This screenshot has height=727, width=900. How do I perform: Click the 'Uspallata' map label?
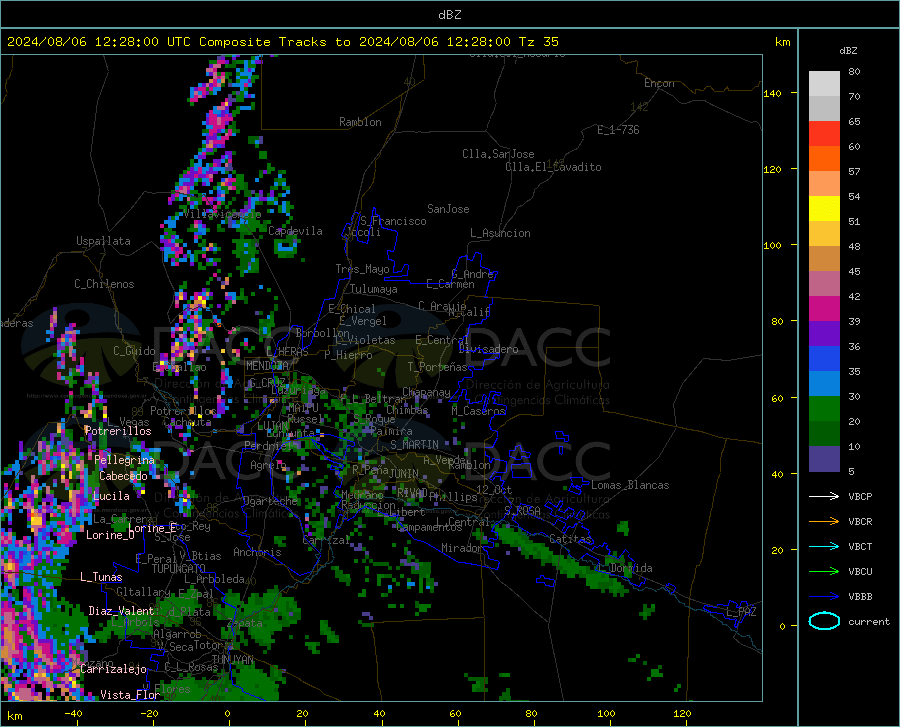(x=103, y=242)
